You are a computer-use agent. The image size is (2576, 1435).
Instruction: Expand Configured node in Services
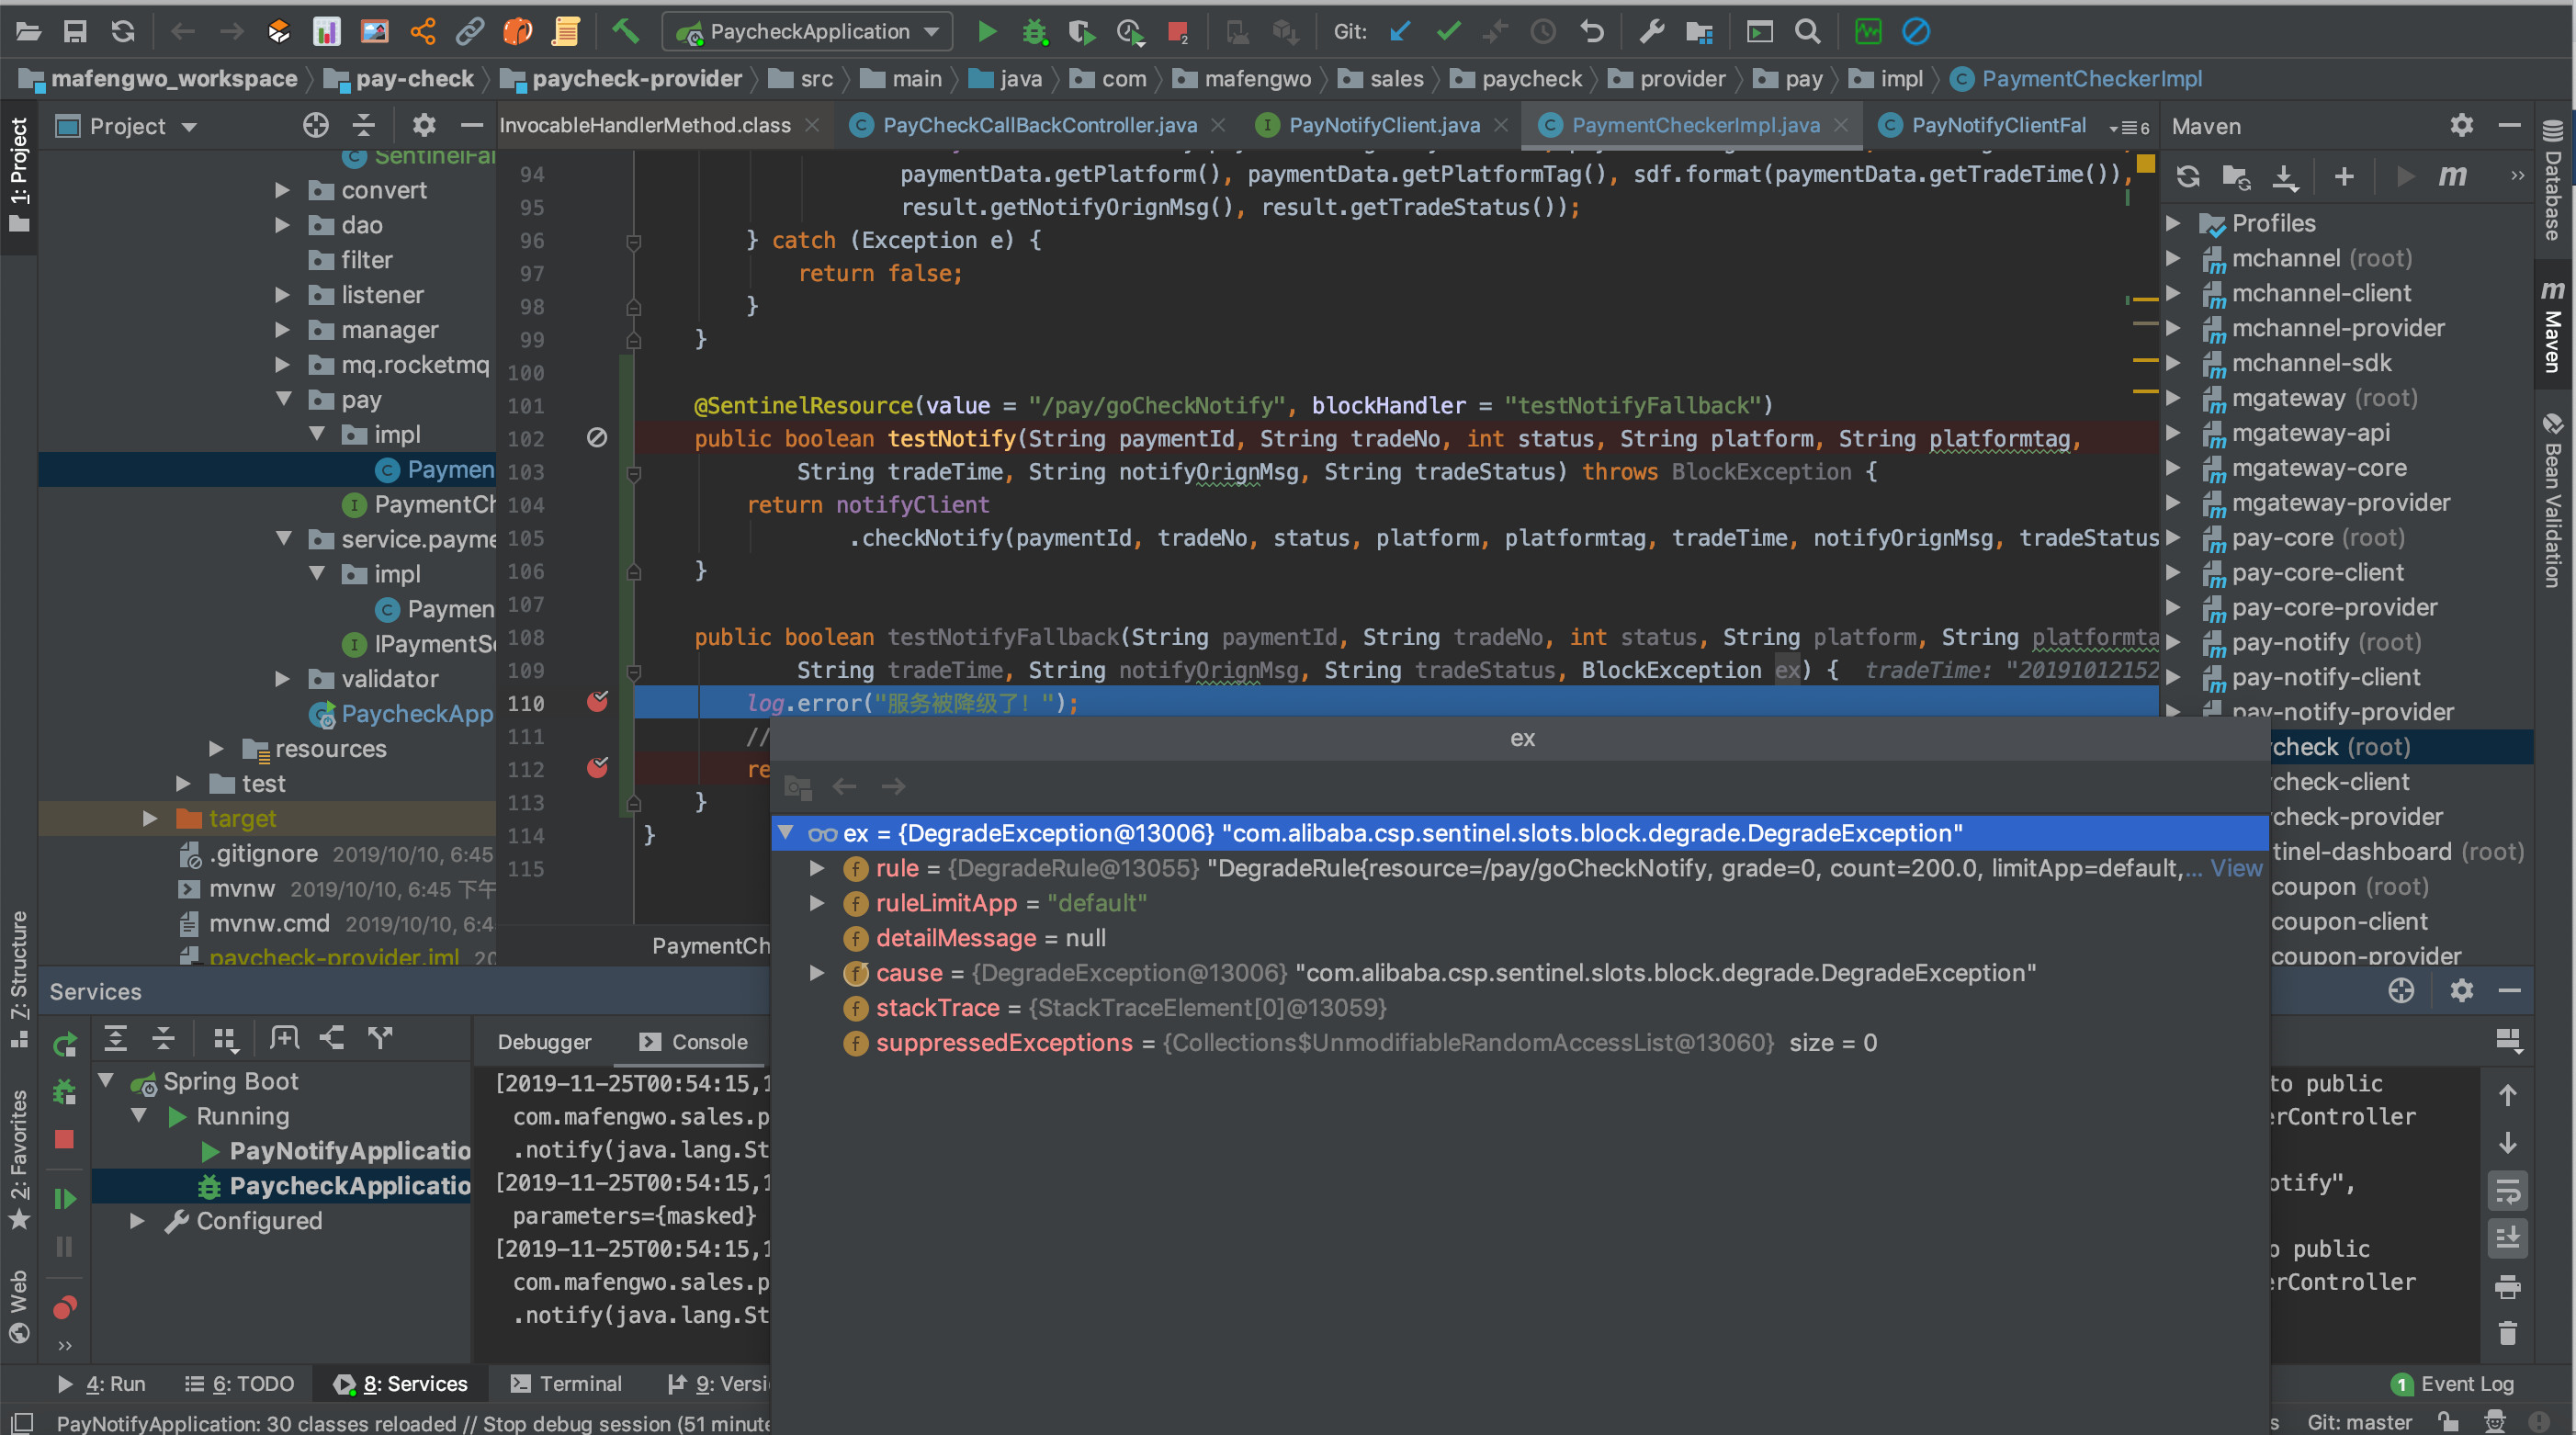point(137,1221)
